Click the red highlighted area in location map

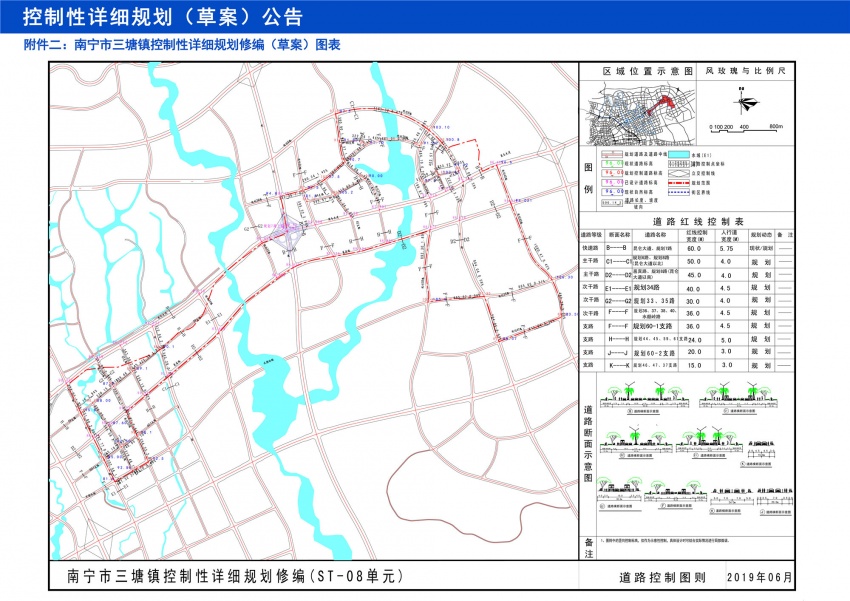(662, 105)
